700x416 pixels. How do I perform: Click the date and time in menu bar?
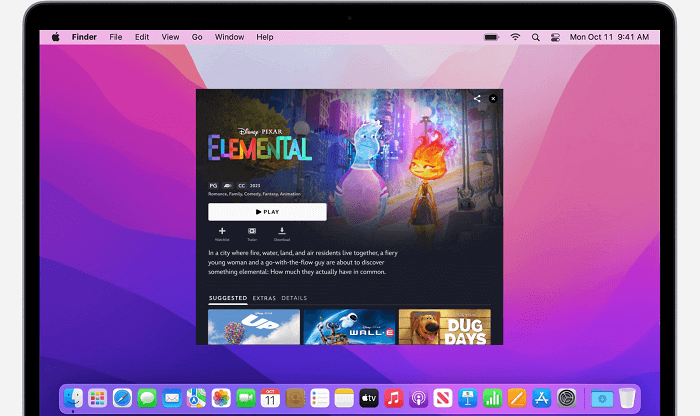coord(609,37)
